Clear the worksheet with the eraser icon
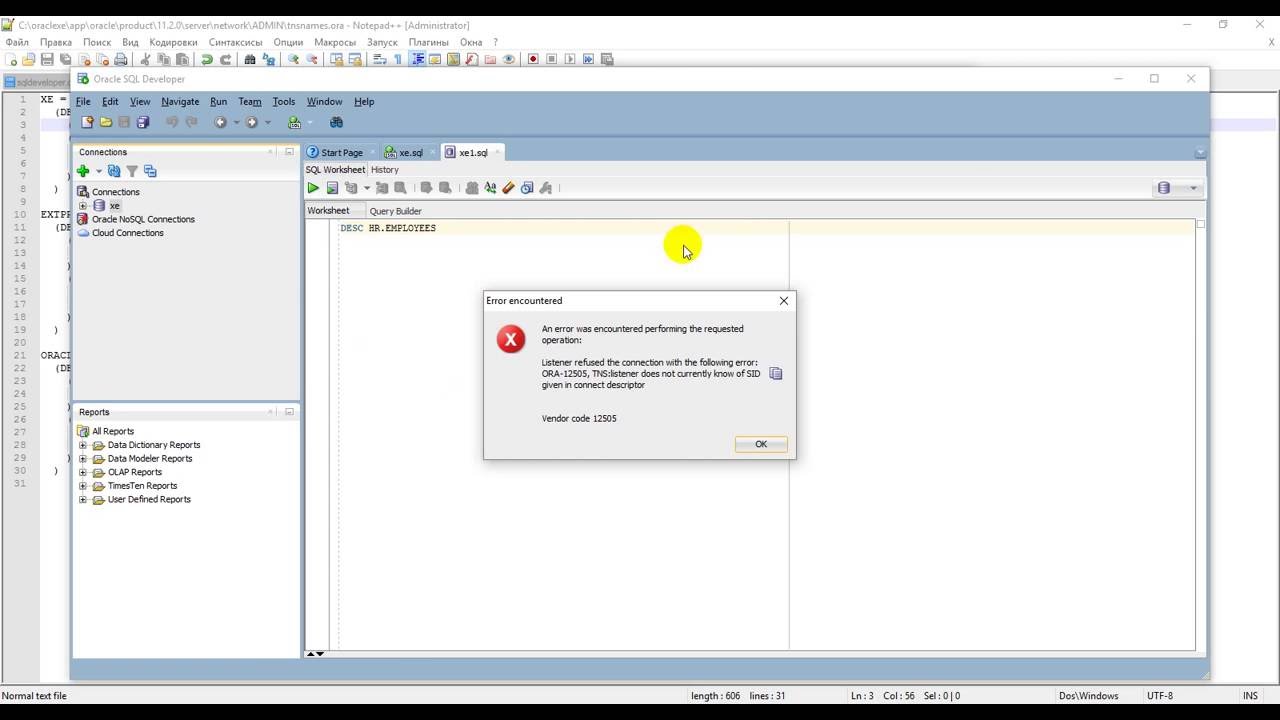Viewport: 1280px width, 720px height. 508,188
